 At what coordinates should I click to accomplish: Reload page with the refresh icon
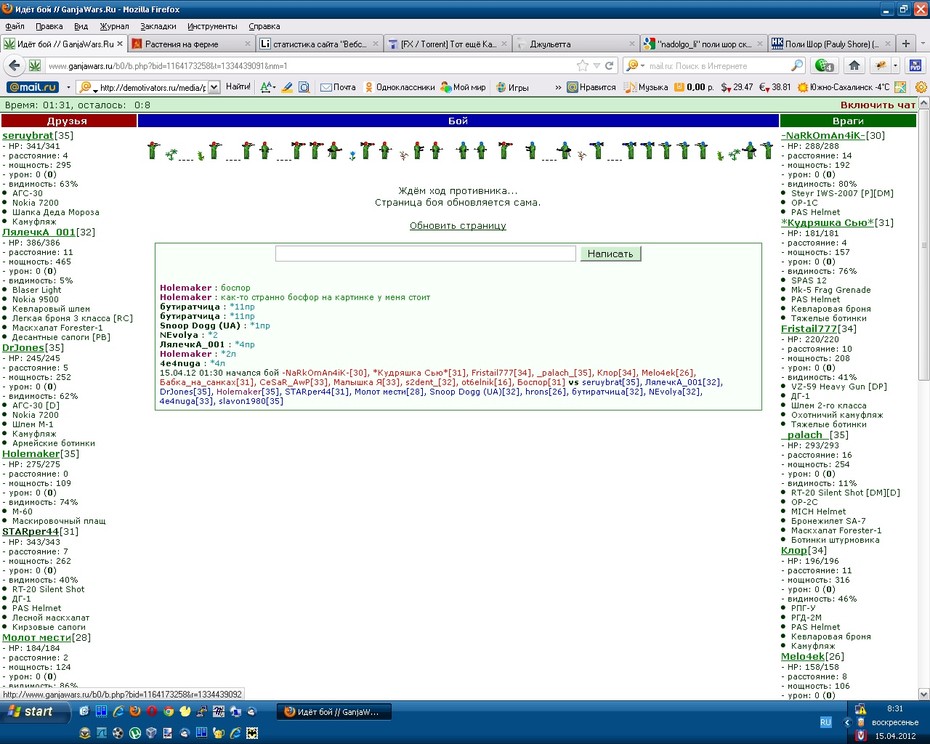pos(609,65)
